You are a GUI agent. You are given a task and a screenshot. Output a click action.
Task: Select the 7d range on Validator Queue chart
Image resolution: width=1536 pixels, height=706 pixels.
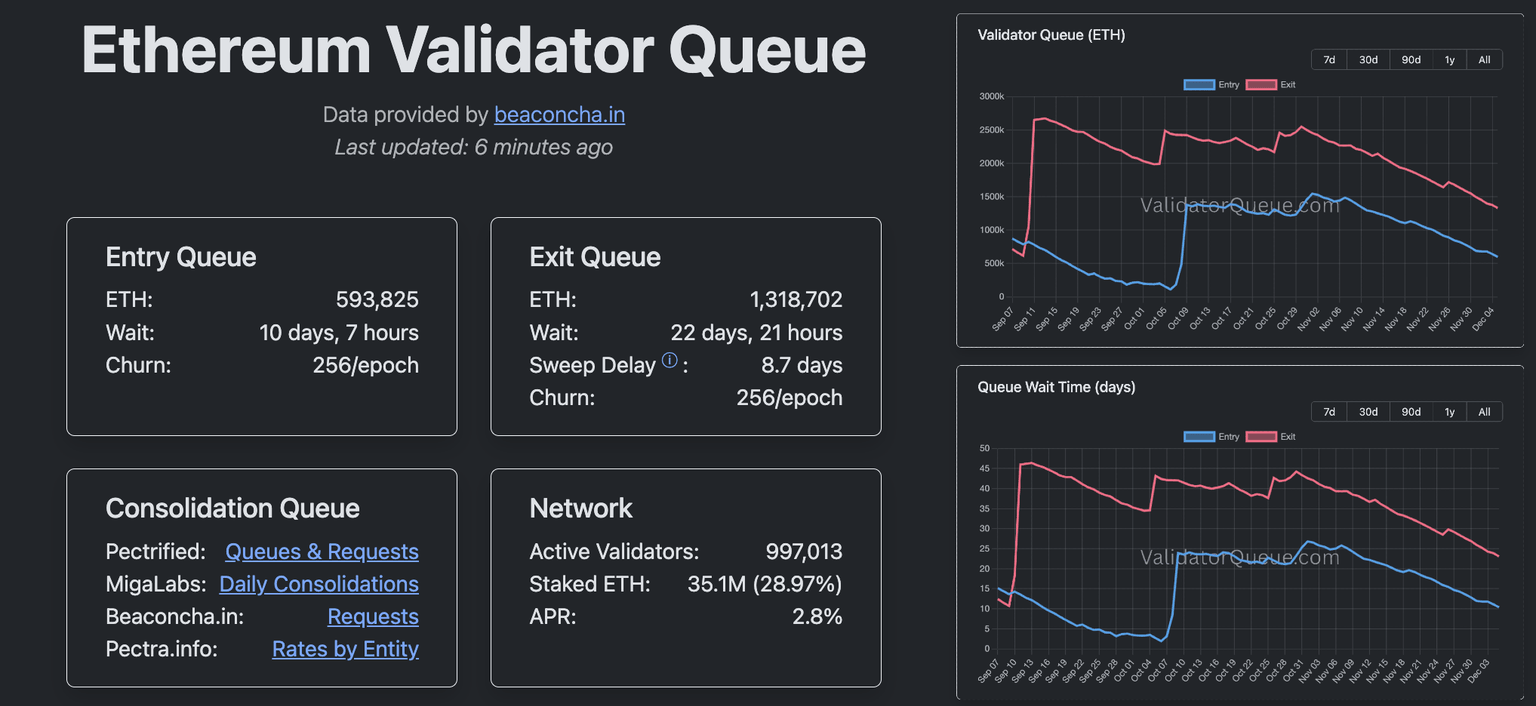pyautogui.click(x=1328, y=59)
